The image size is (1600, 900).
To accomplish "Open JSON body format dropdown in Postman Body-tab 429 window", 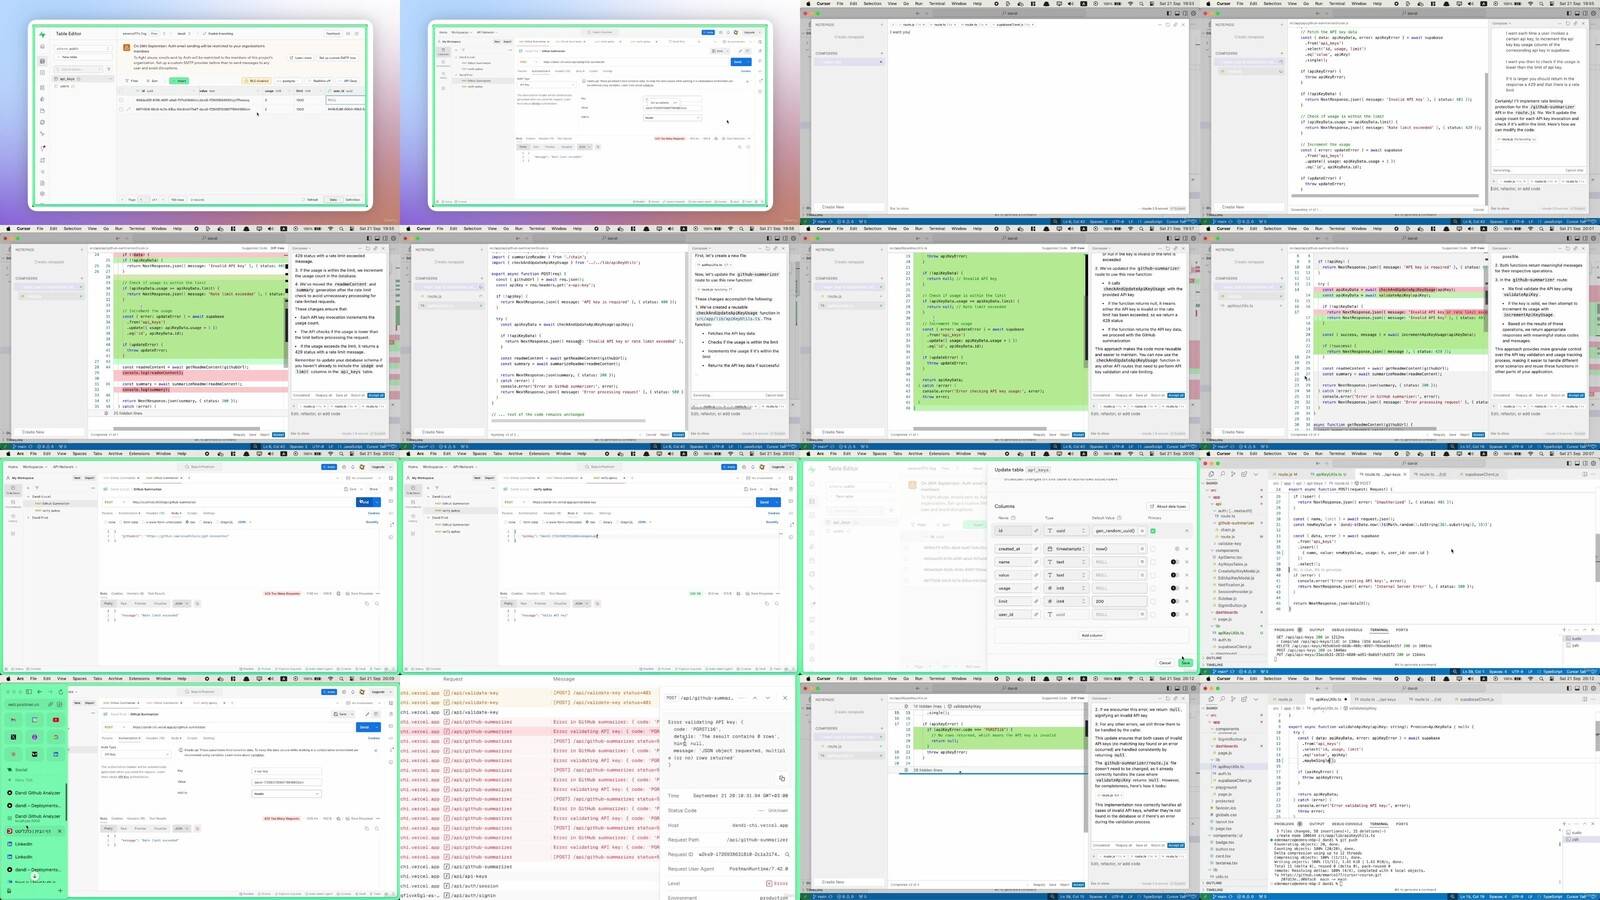I will [x=244, y=522].
